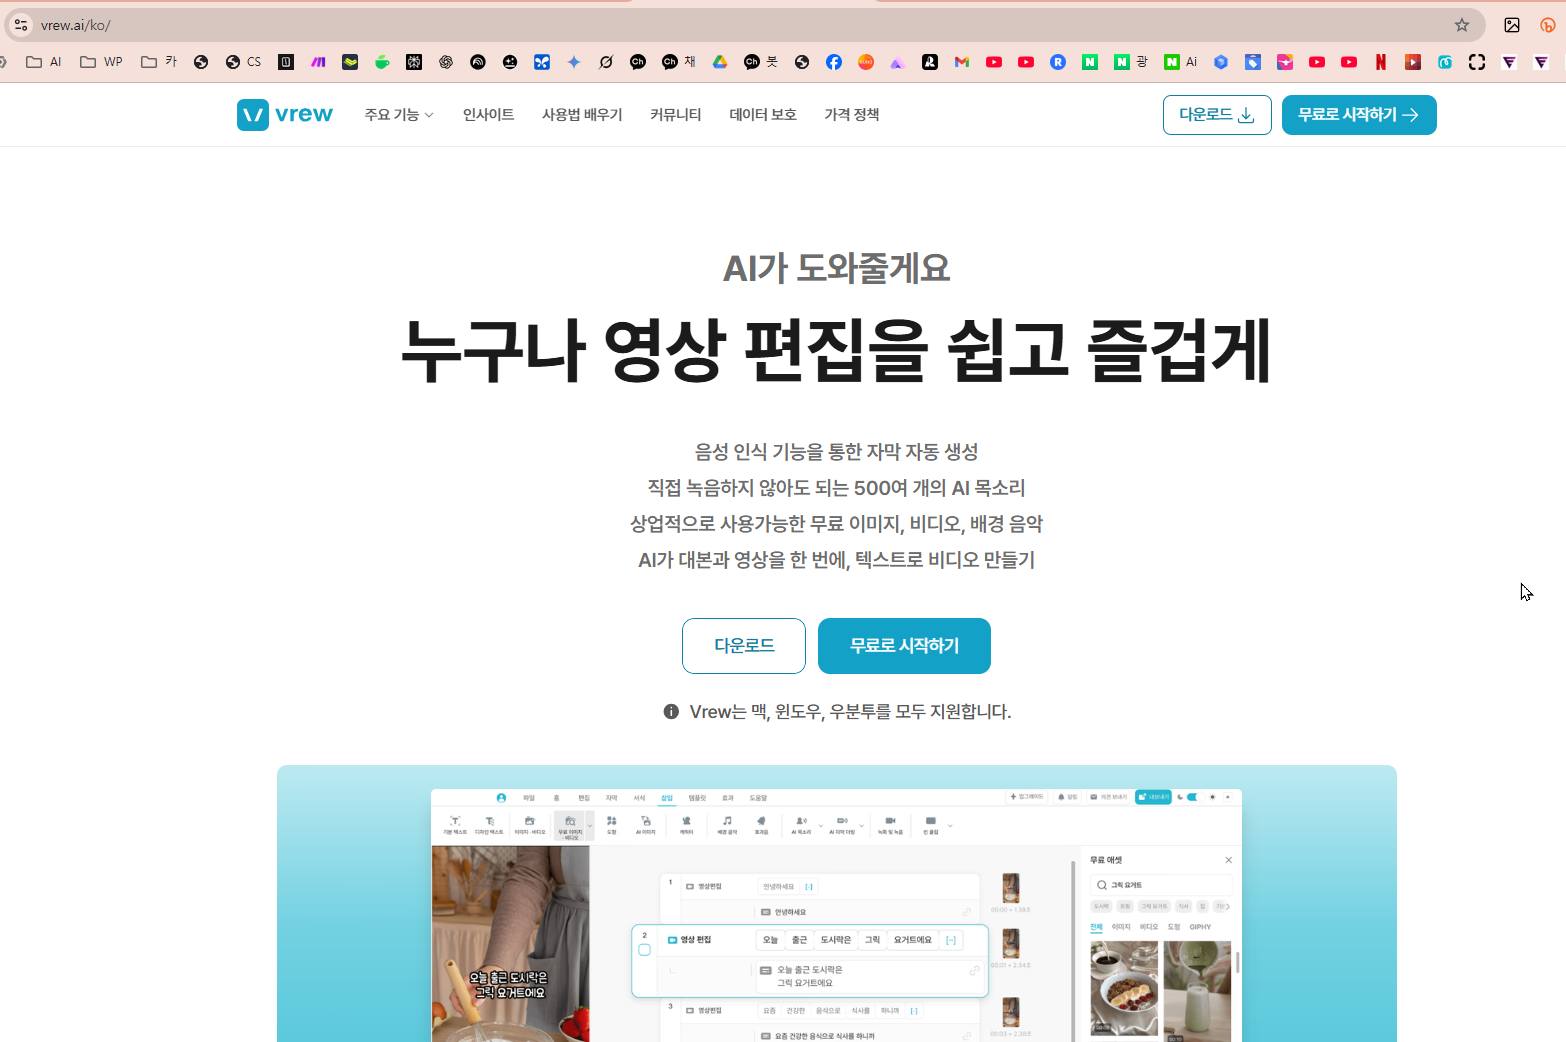Screen dimensions: 1566x1042
Task: Open the Ch 채 bookmark
Action: click(679, 62)
